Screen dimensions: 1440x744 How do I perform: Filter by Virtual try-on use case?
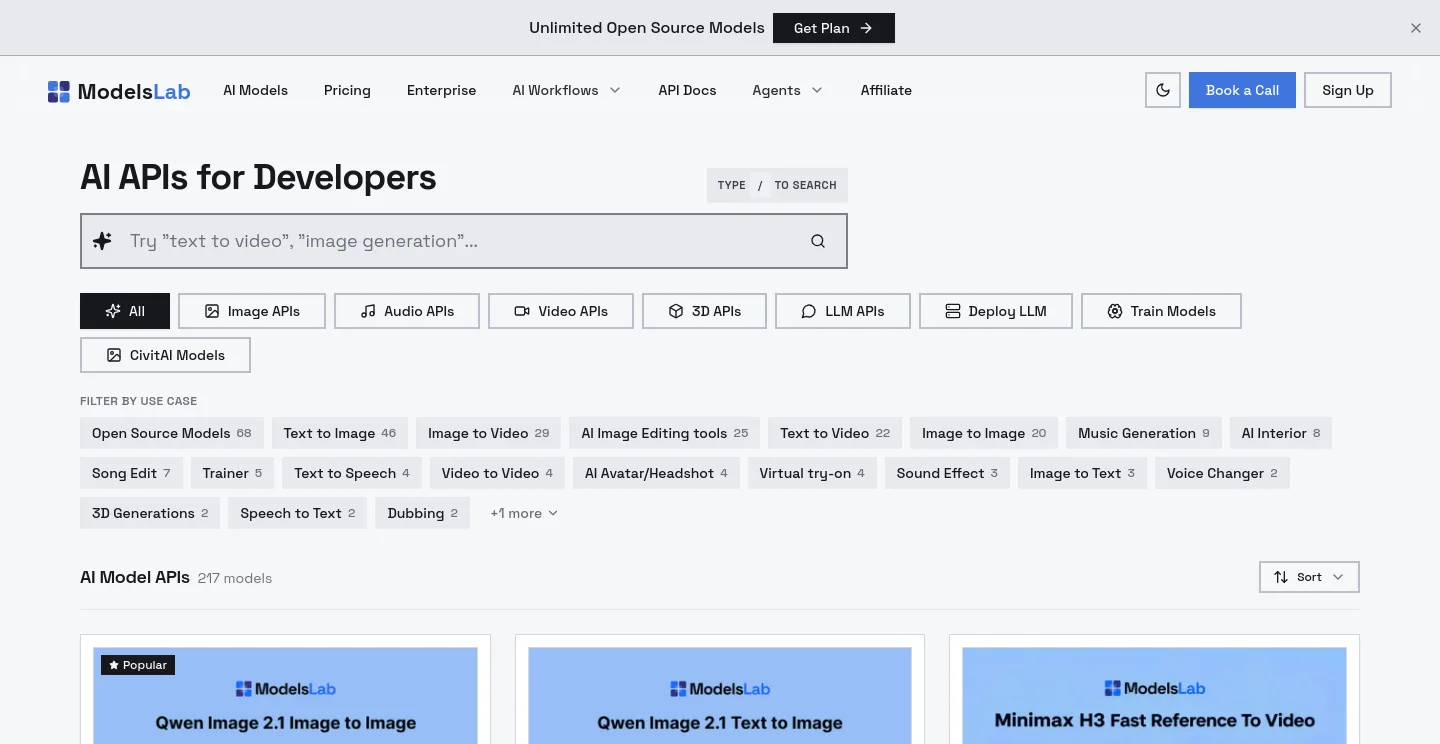click(812, 473)
